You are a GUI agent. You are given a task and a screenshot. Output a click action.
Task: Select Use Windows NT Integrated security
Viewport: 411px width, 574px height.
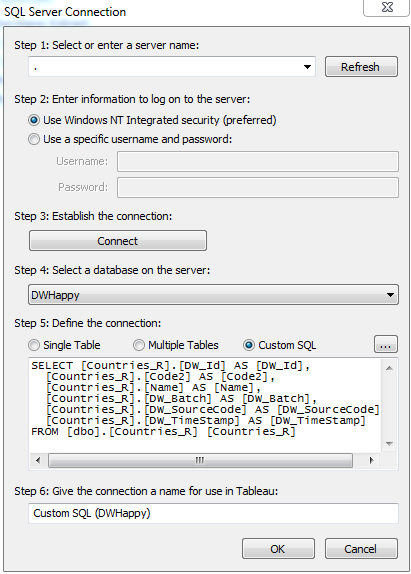pyautogui.click(x=34, y=120)
